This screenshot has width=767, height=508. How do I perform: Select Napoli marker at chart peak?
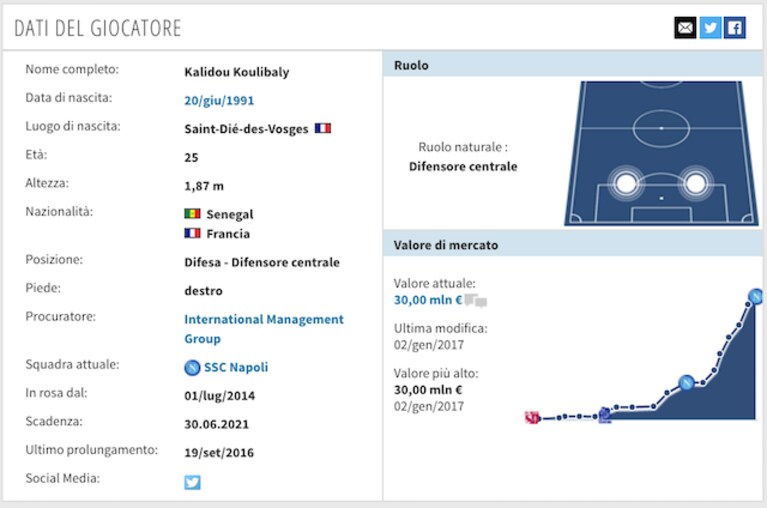click(x=756, y=296)
